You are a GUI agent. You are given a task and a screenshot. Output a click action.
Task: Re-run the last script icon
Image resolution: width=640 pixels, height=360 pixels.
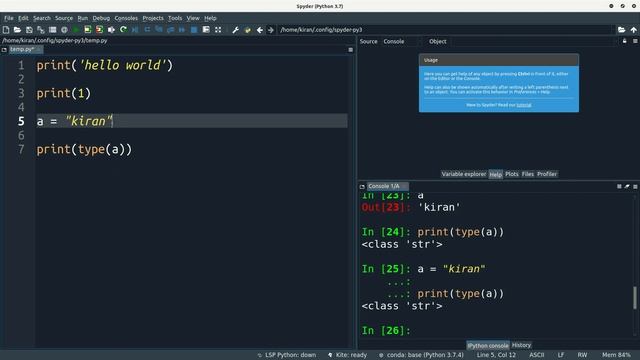point(123,30)
